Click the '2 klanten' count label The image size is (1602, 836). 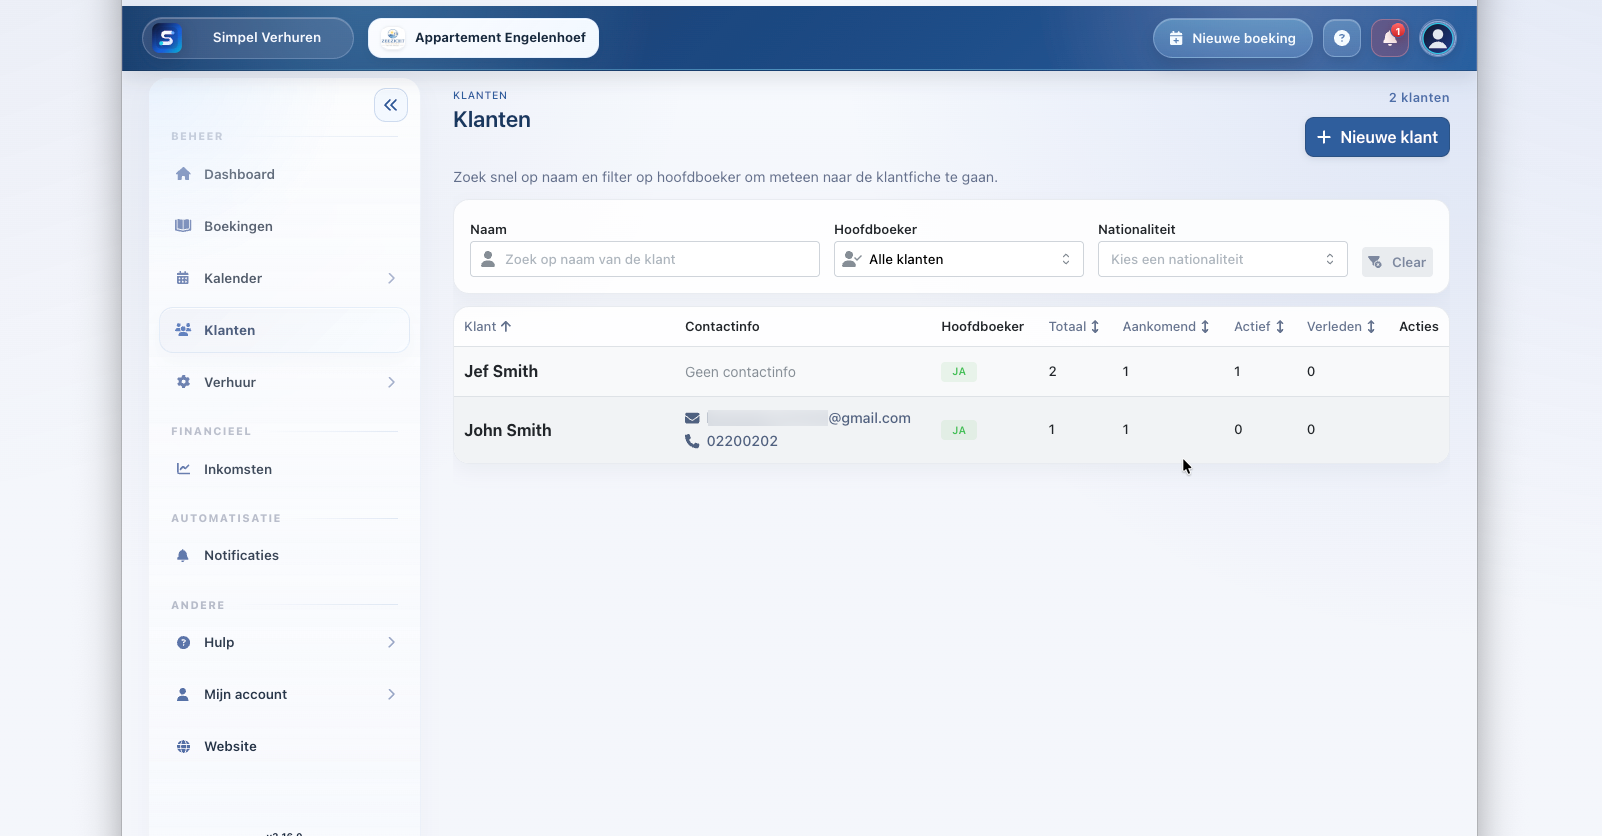pyautogui.click(x=1418, y=97)
